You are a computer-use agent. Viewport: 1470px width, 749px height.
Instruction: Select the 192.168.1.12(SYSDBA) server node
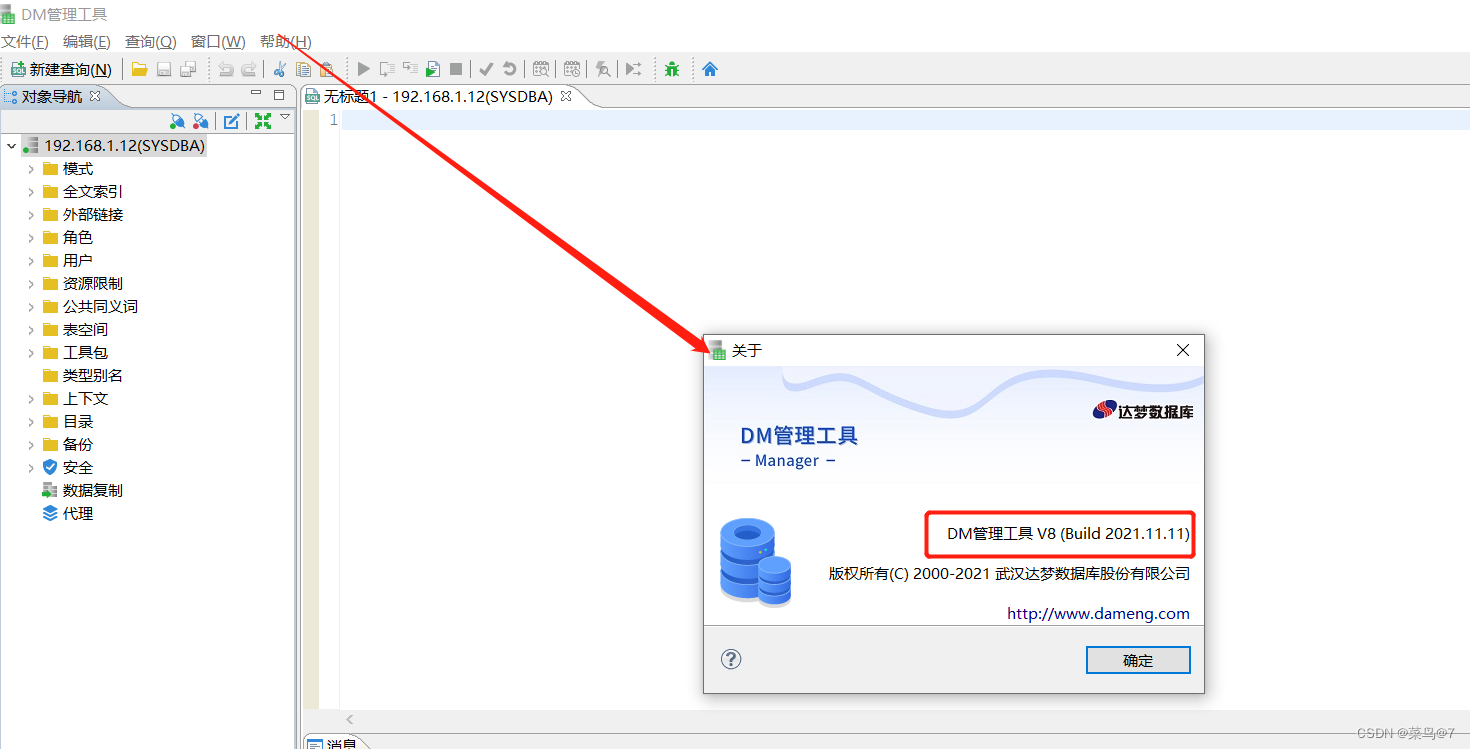(x=124, y=146)
